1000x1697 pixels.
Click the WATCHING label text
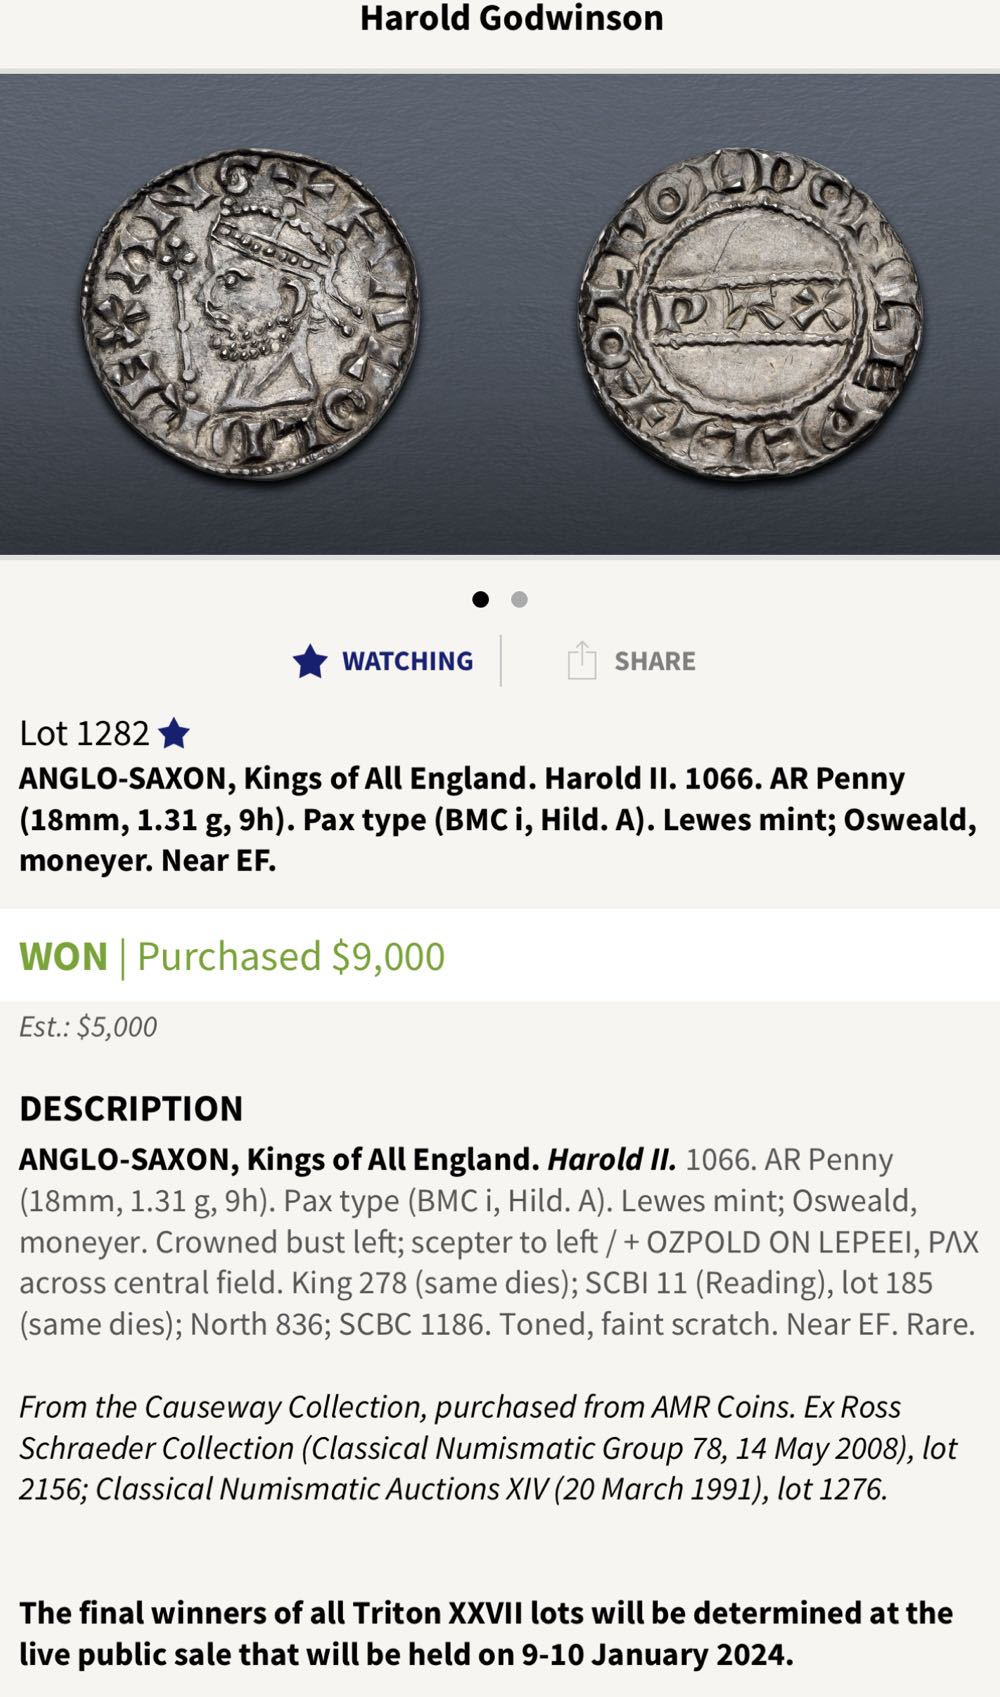406,661
